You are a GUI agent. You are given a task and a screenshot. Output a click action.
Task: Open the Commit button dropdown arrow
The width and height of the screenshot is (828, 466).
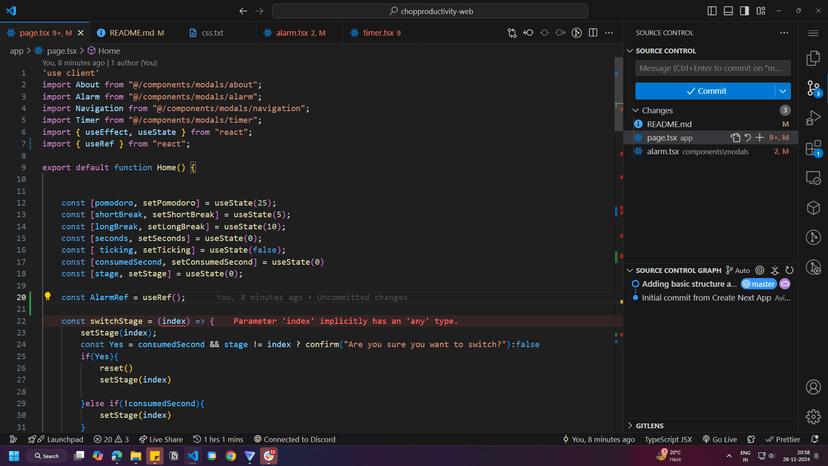click(783, 91)
